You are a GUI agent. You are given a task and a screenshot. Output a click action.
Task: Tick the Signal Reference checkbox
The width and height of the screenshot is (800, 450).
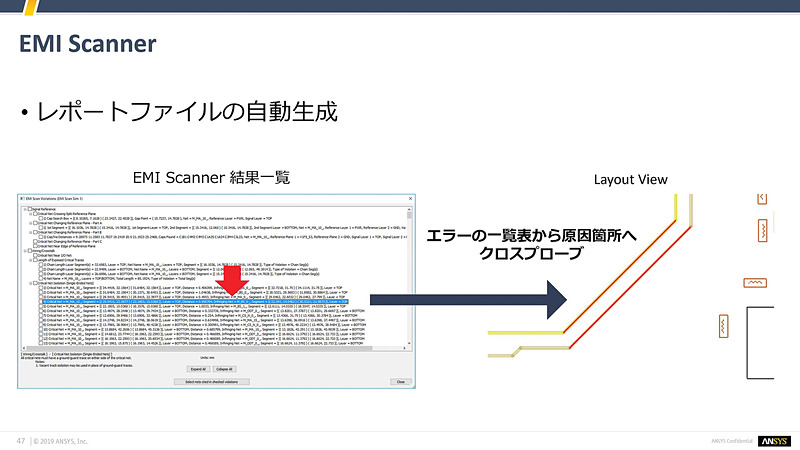[30, 209]
